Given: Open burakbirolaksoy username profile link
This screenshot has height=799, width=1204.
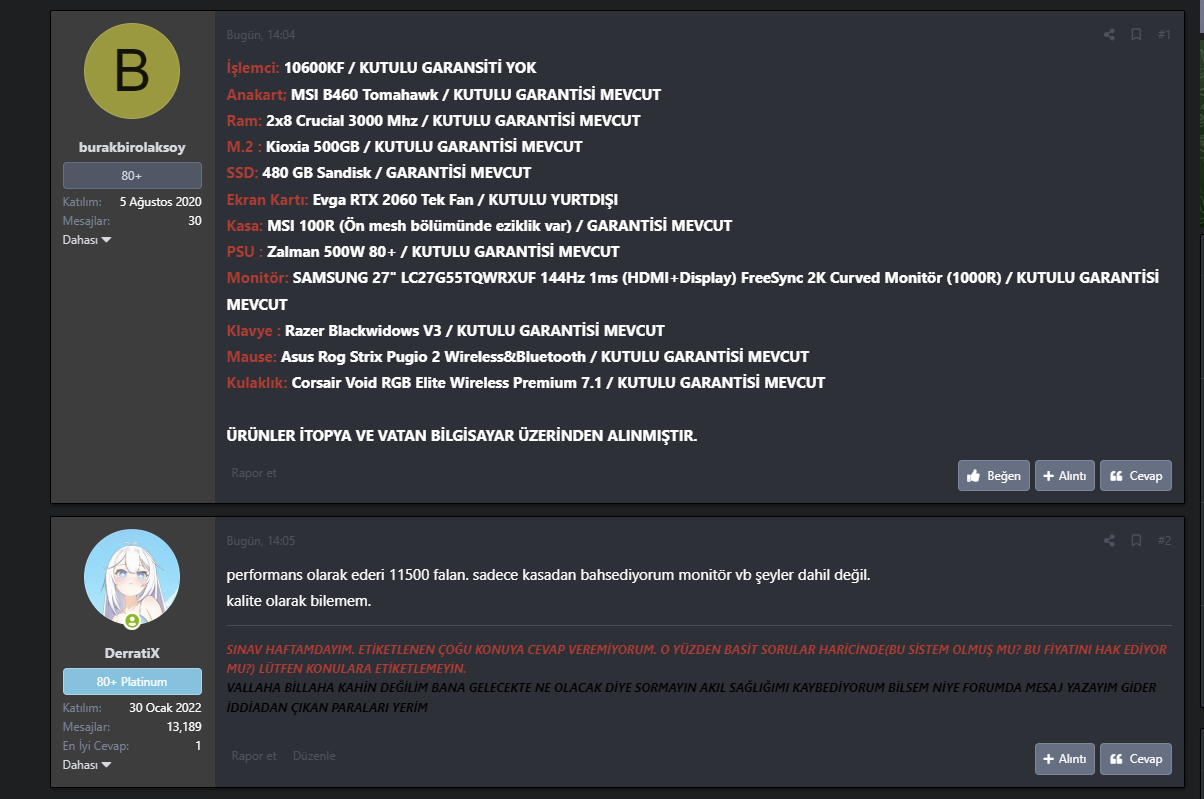Looking at the screenshot, I should (x=132, y=147).
